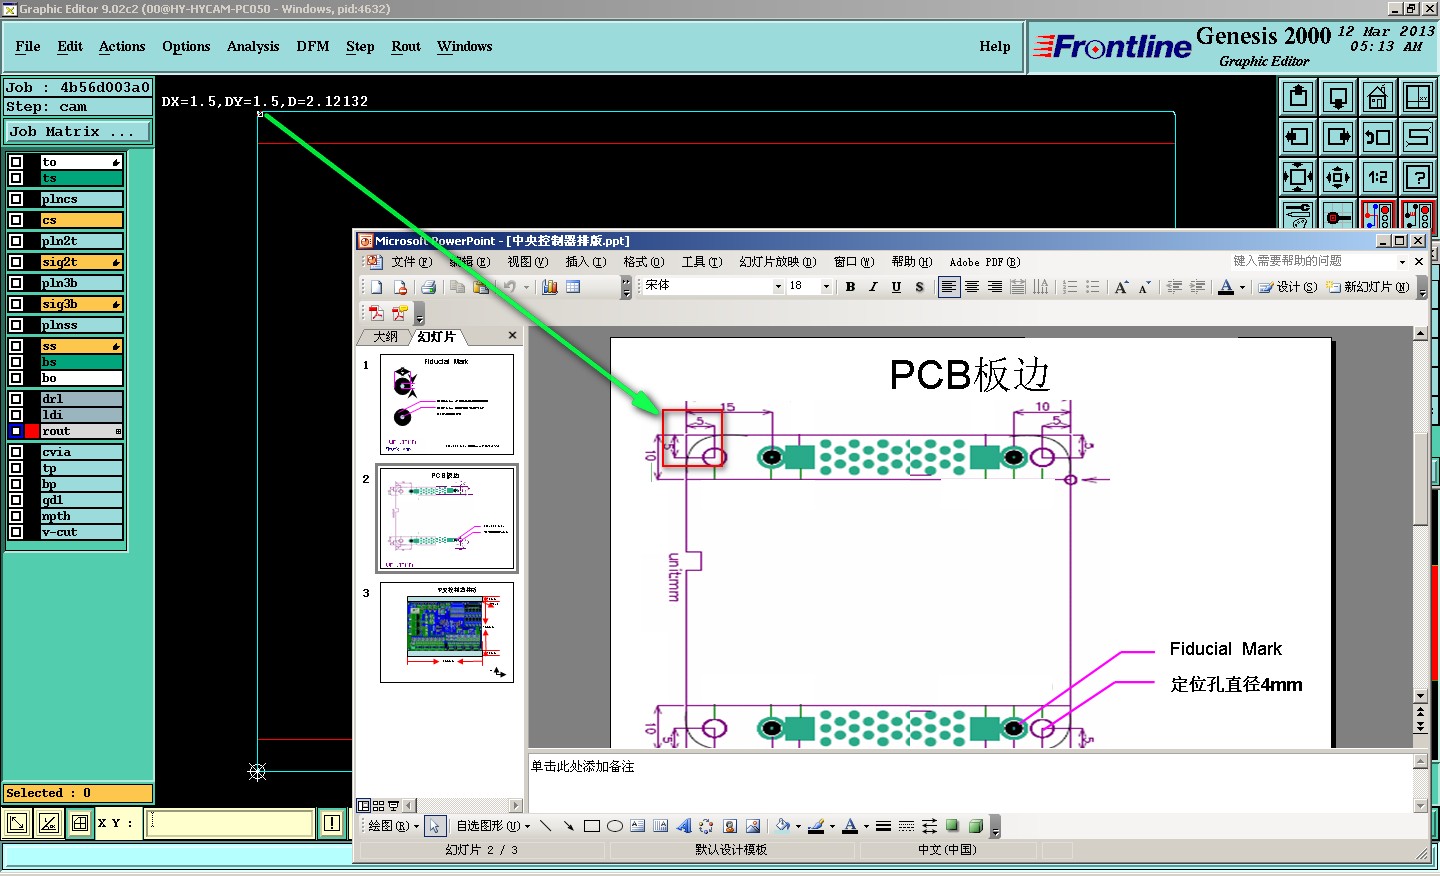1440x876 pixels.
Task: Open the Help menu in Genesis
Action: click(x=995, y=47)
